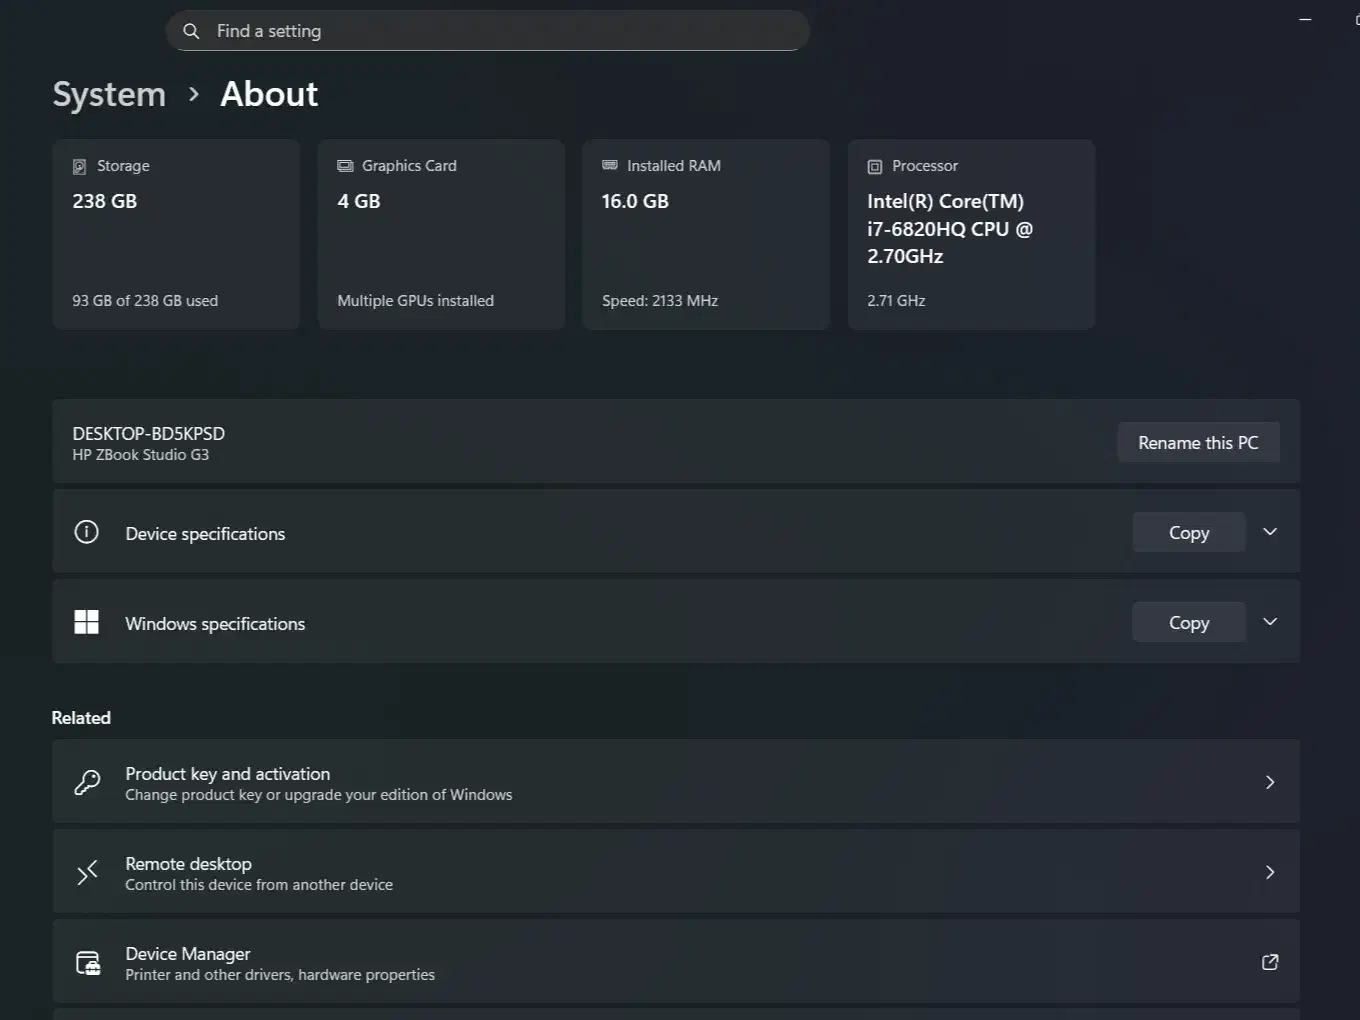Open Remote desktop settings arrow
Screen dimensions: 1360x1020
click(1270, 872)
